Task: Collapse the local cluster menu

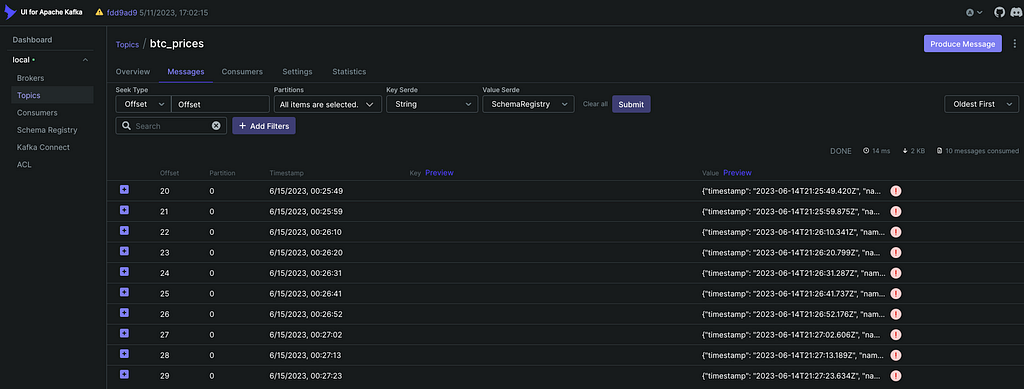Action: coord(86,60)
